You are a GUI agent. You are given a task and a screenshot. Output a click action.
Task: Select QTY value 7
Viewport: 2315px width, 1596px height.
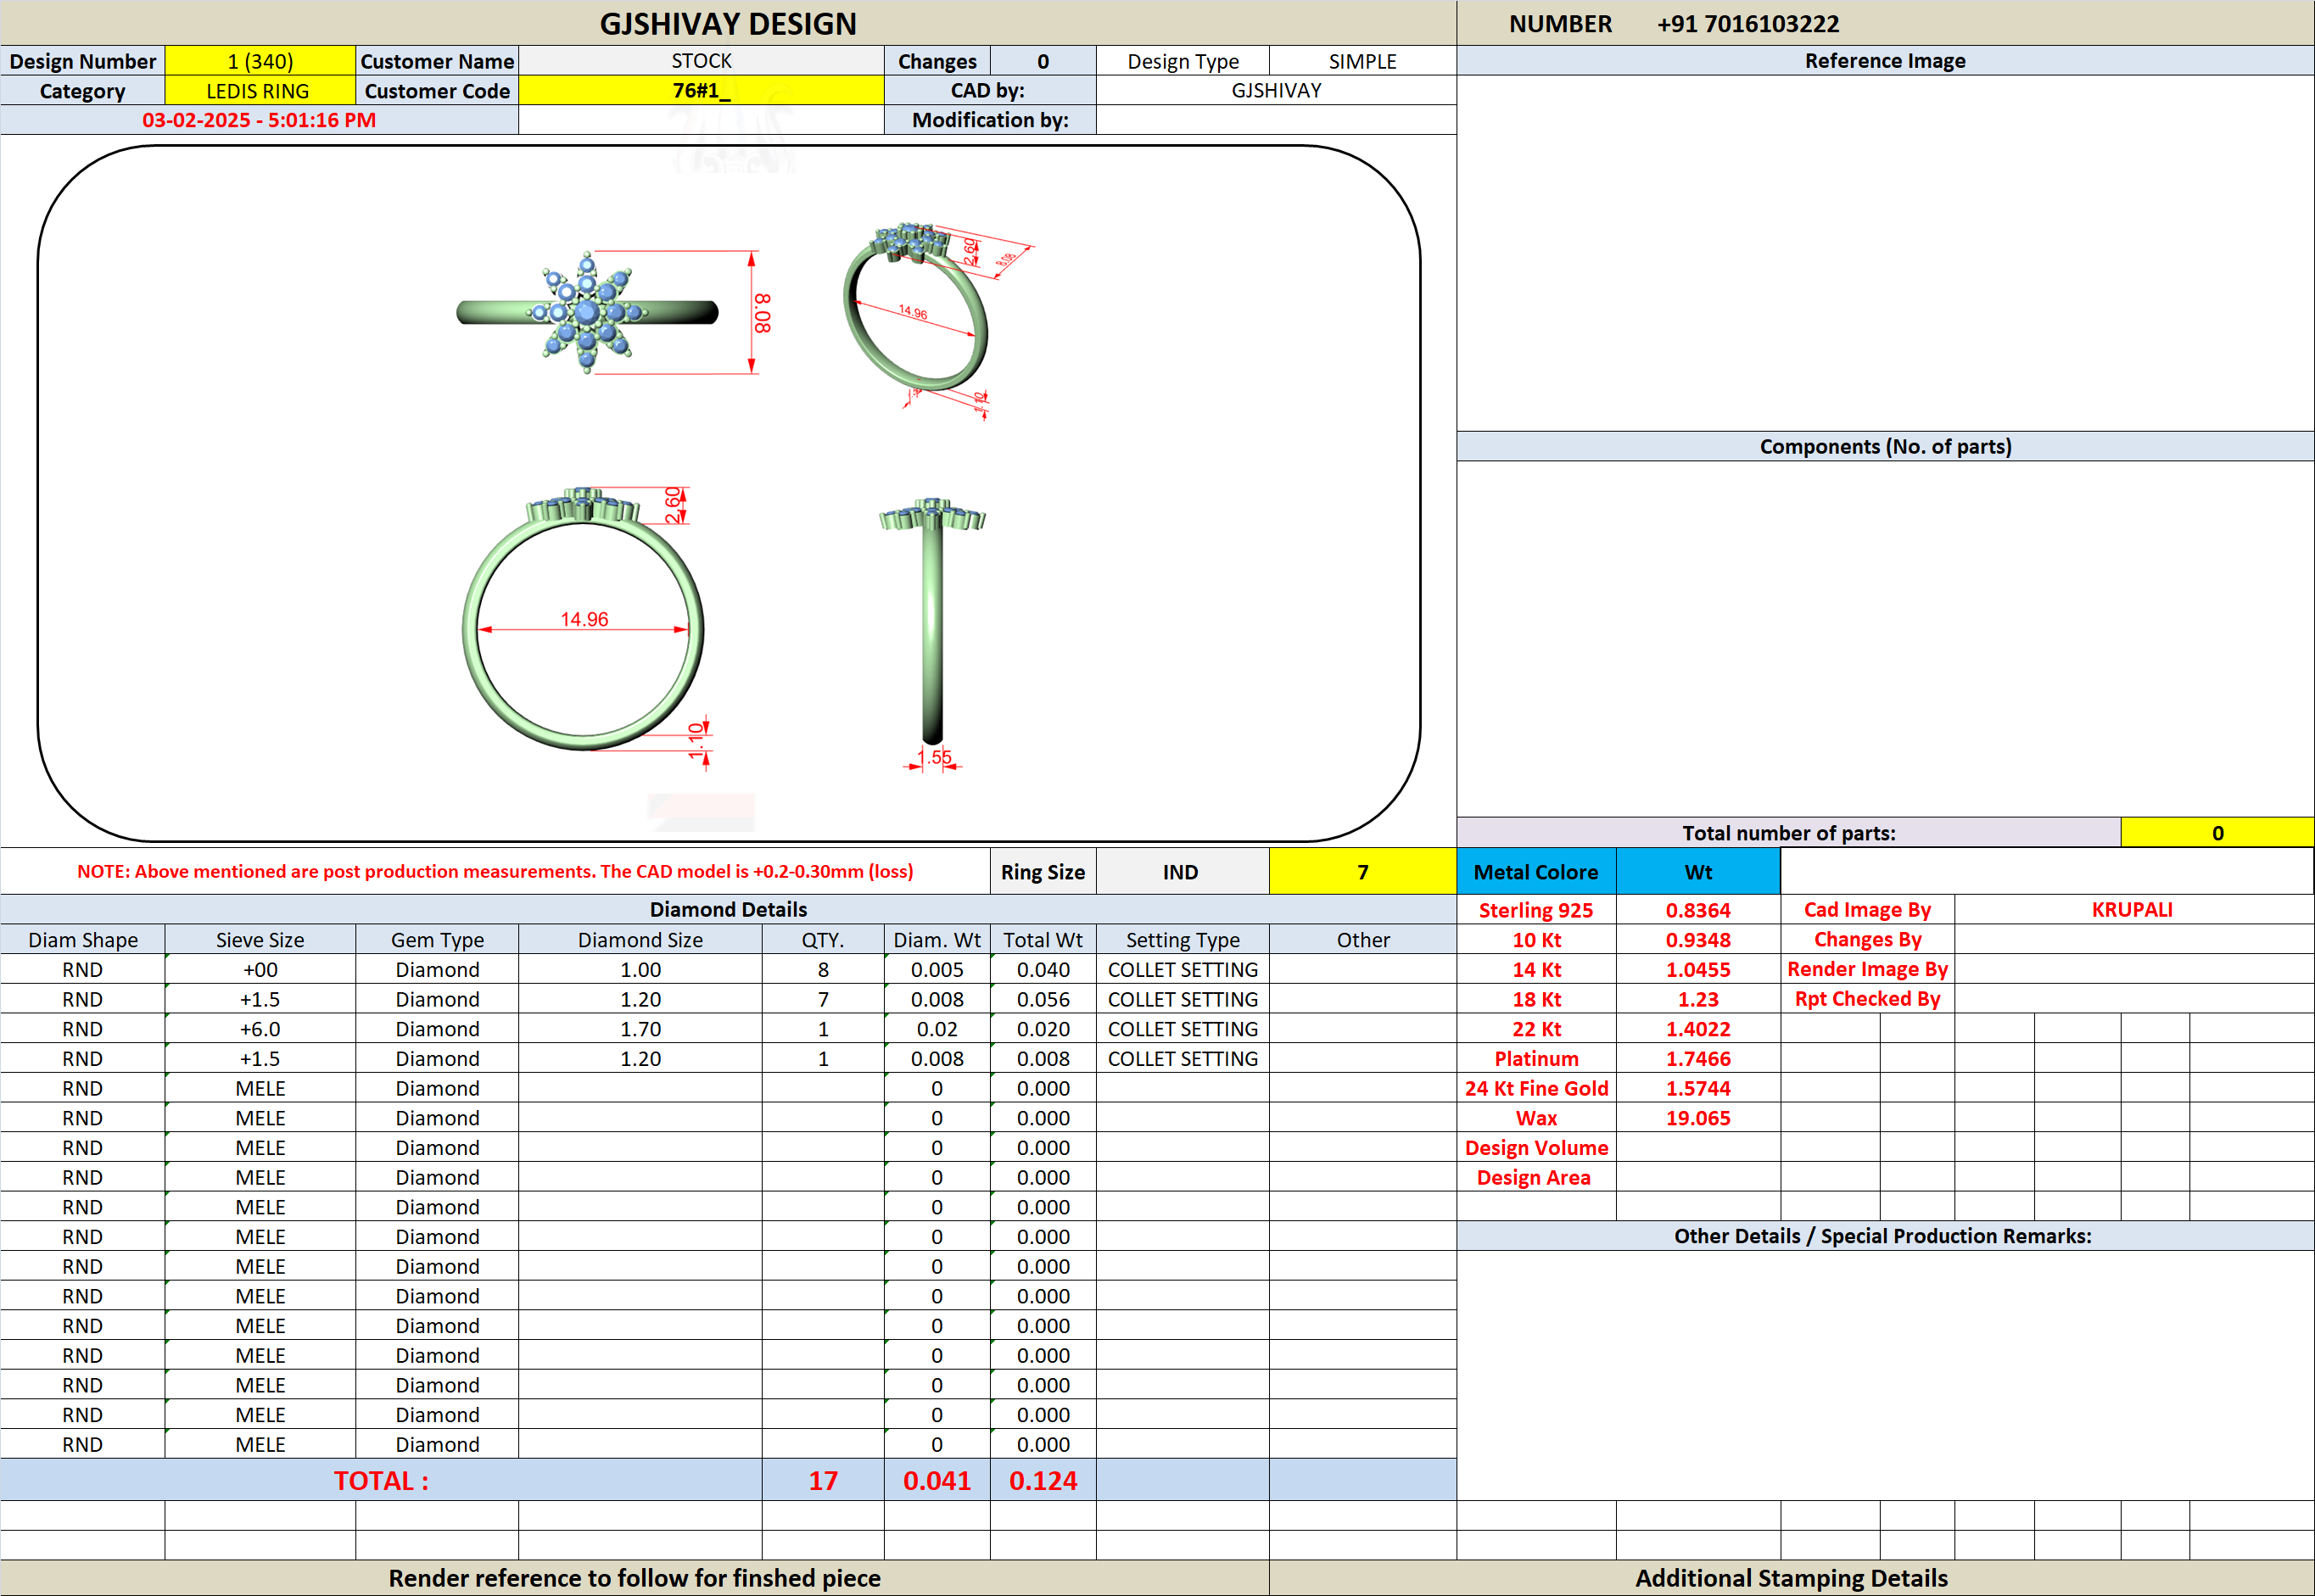tap(823, 999)
